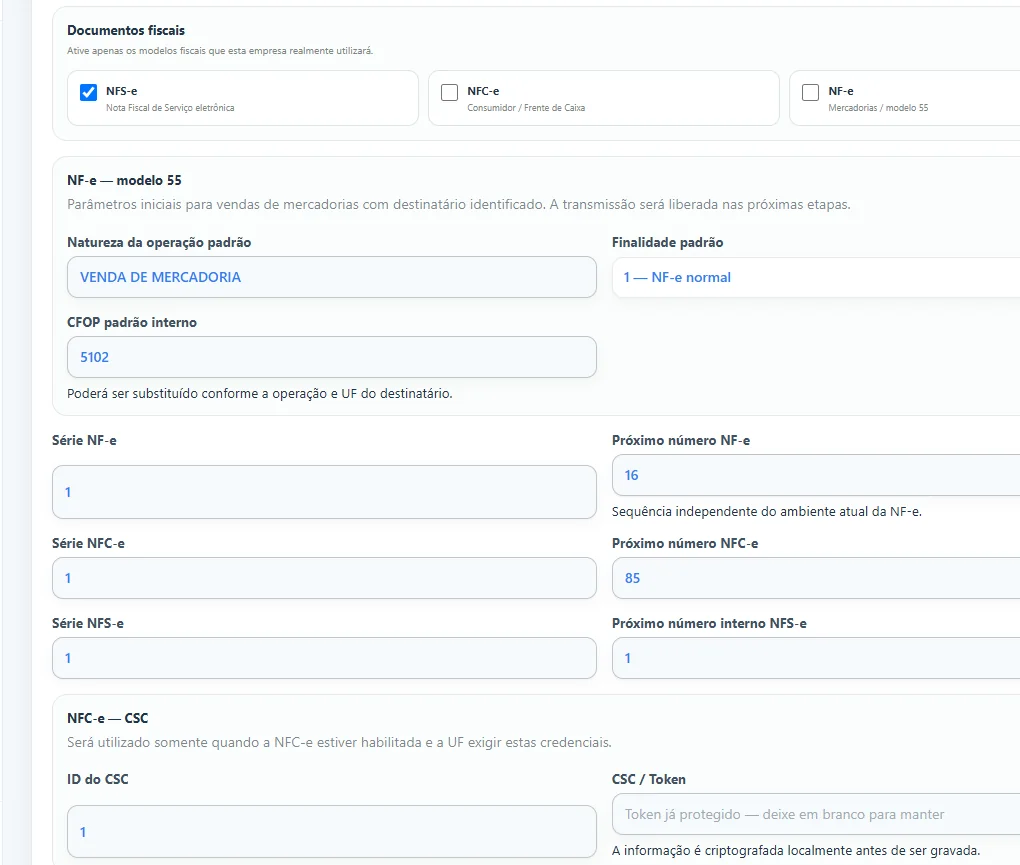
Task: Click the Documentos fiscais heading
Action: pos(126,31)
